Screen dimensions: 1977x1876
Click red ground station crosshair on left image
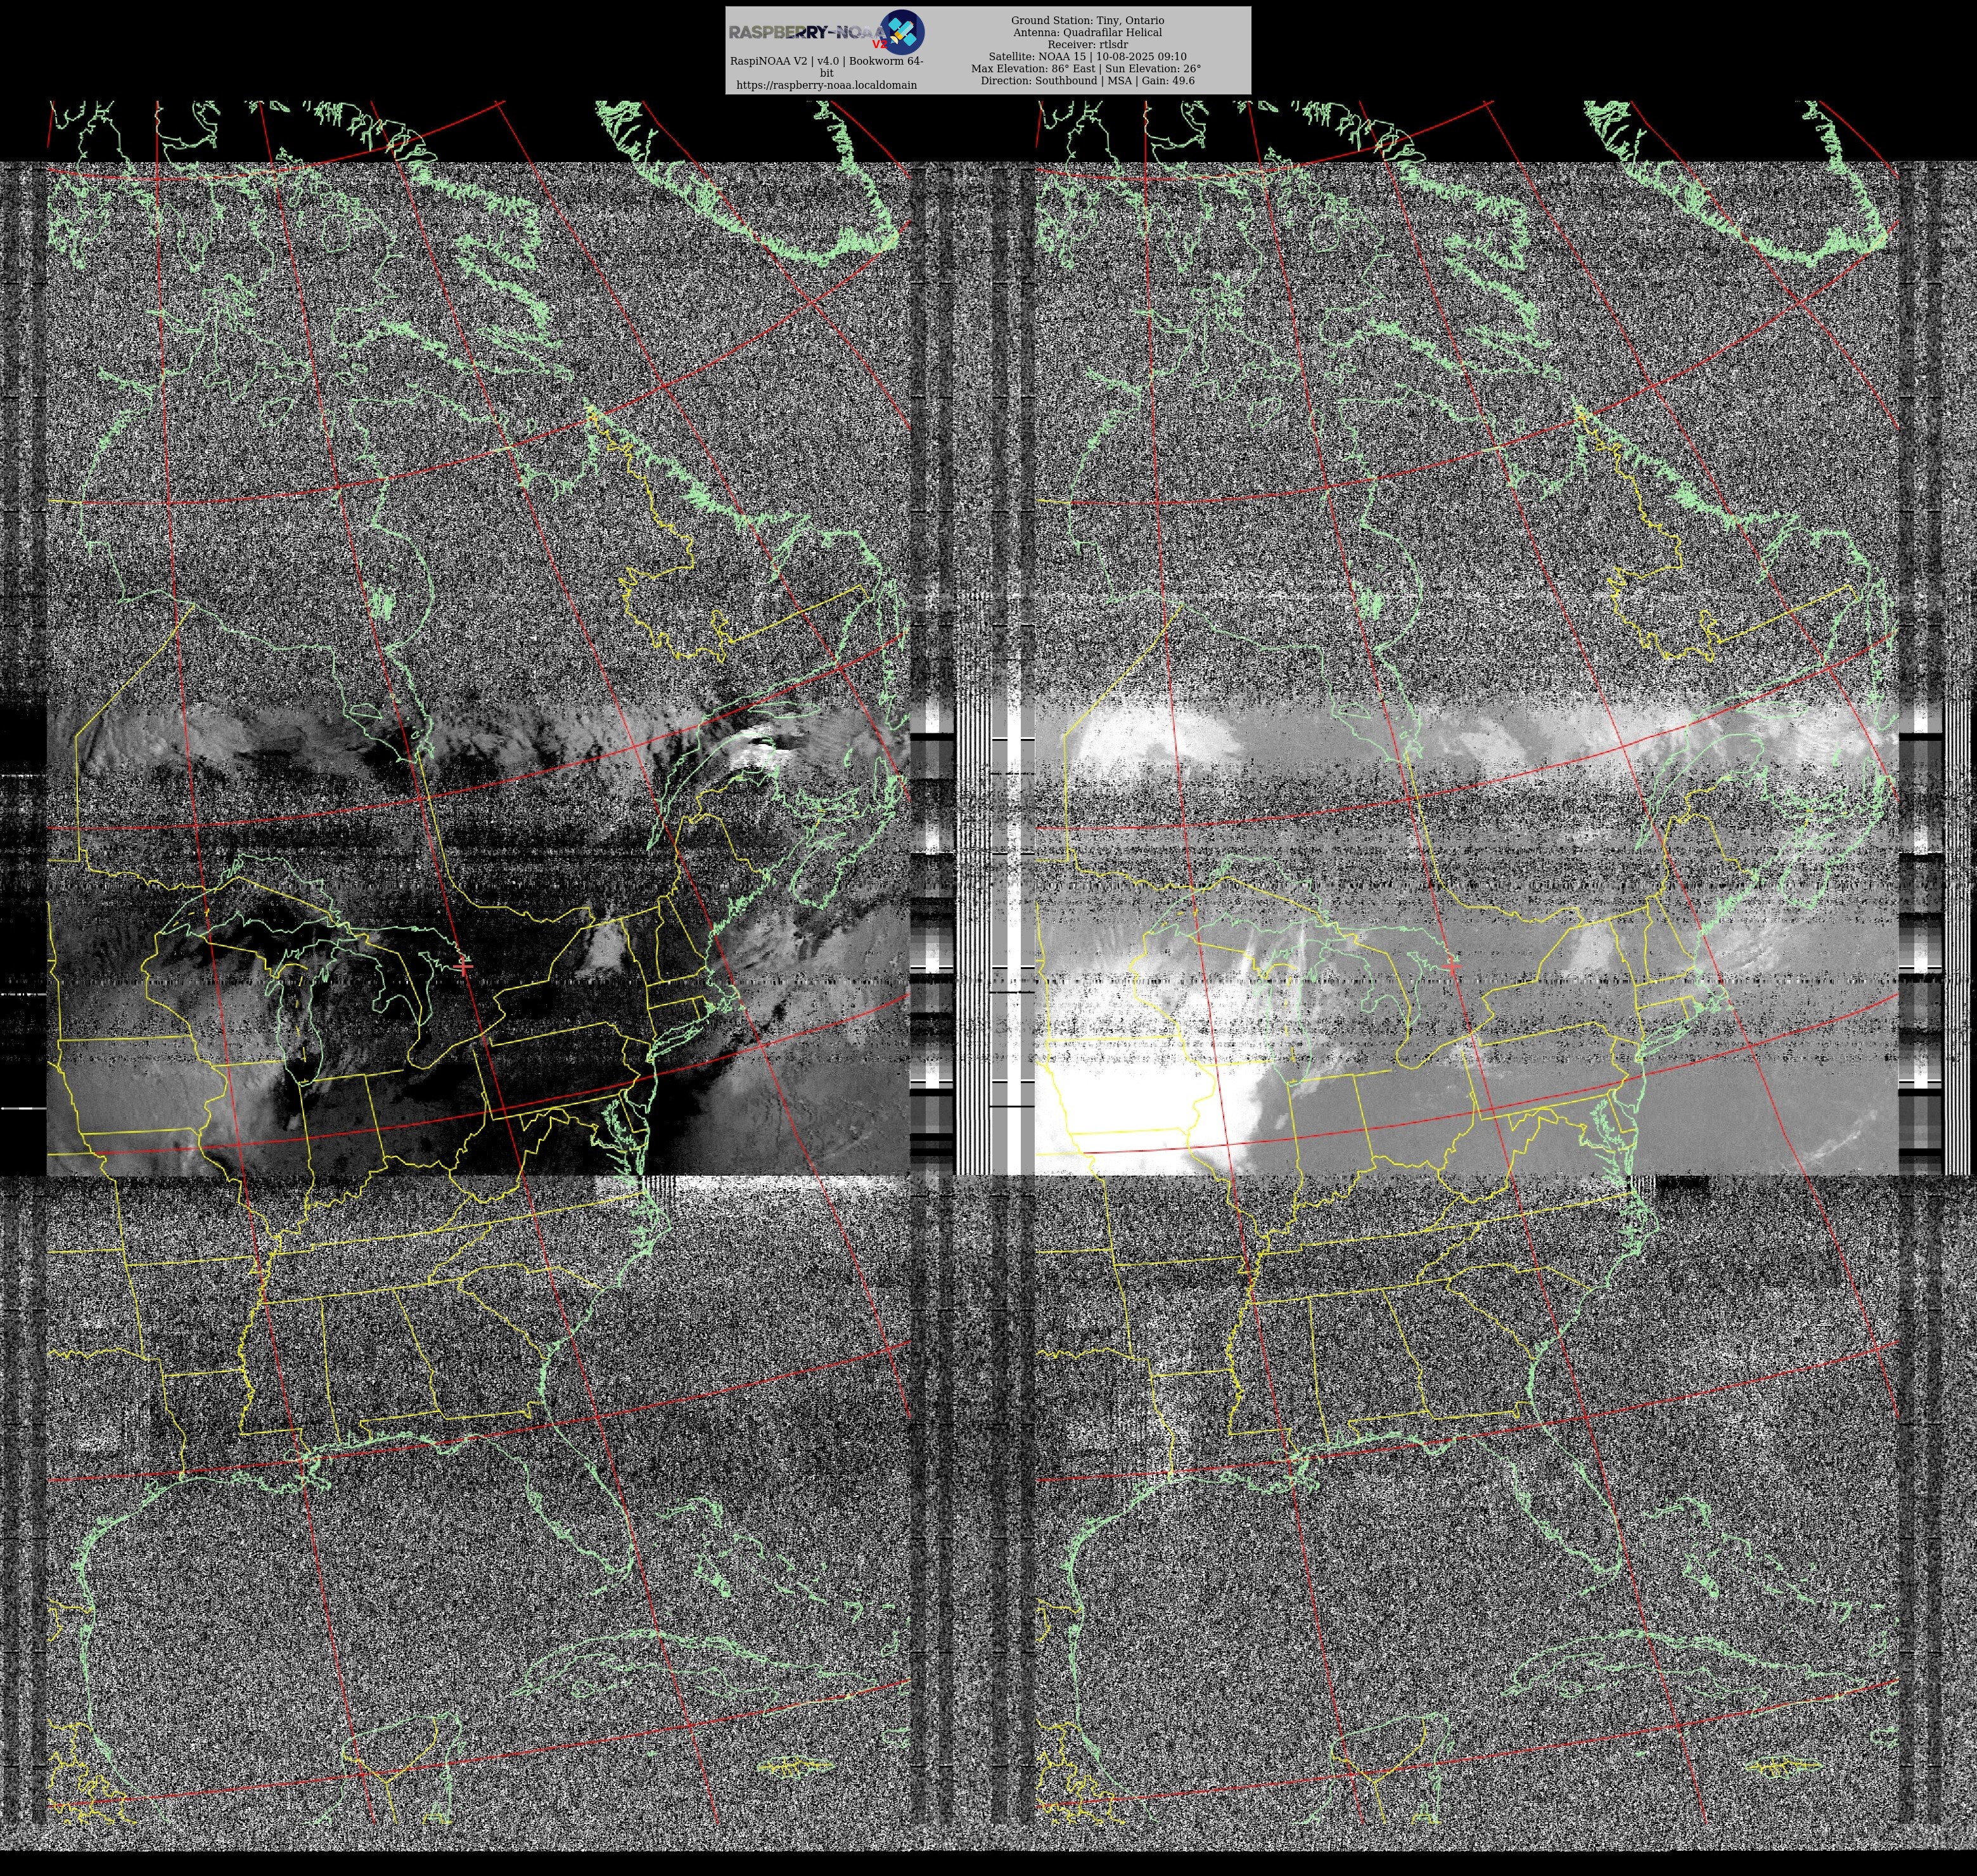coord(463,966)
